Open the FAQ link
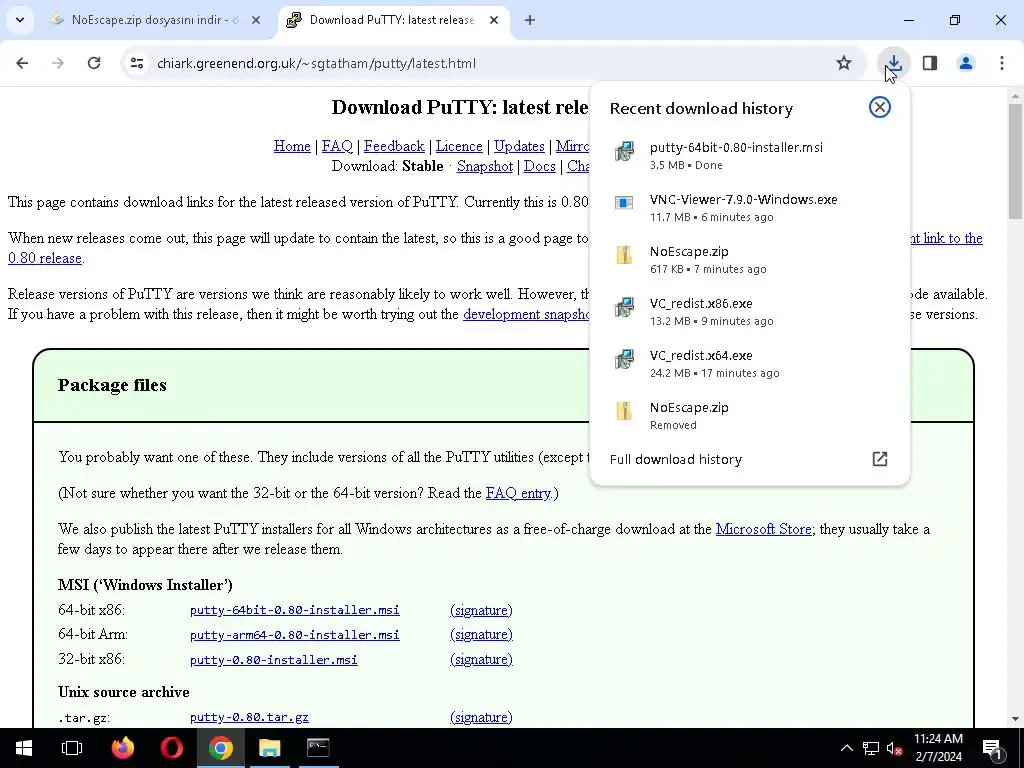 [337, 146]
